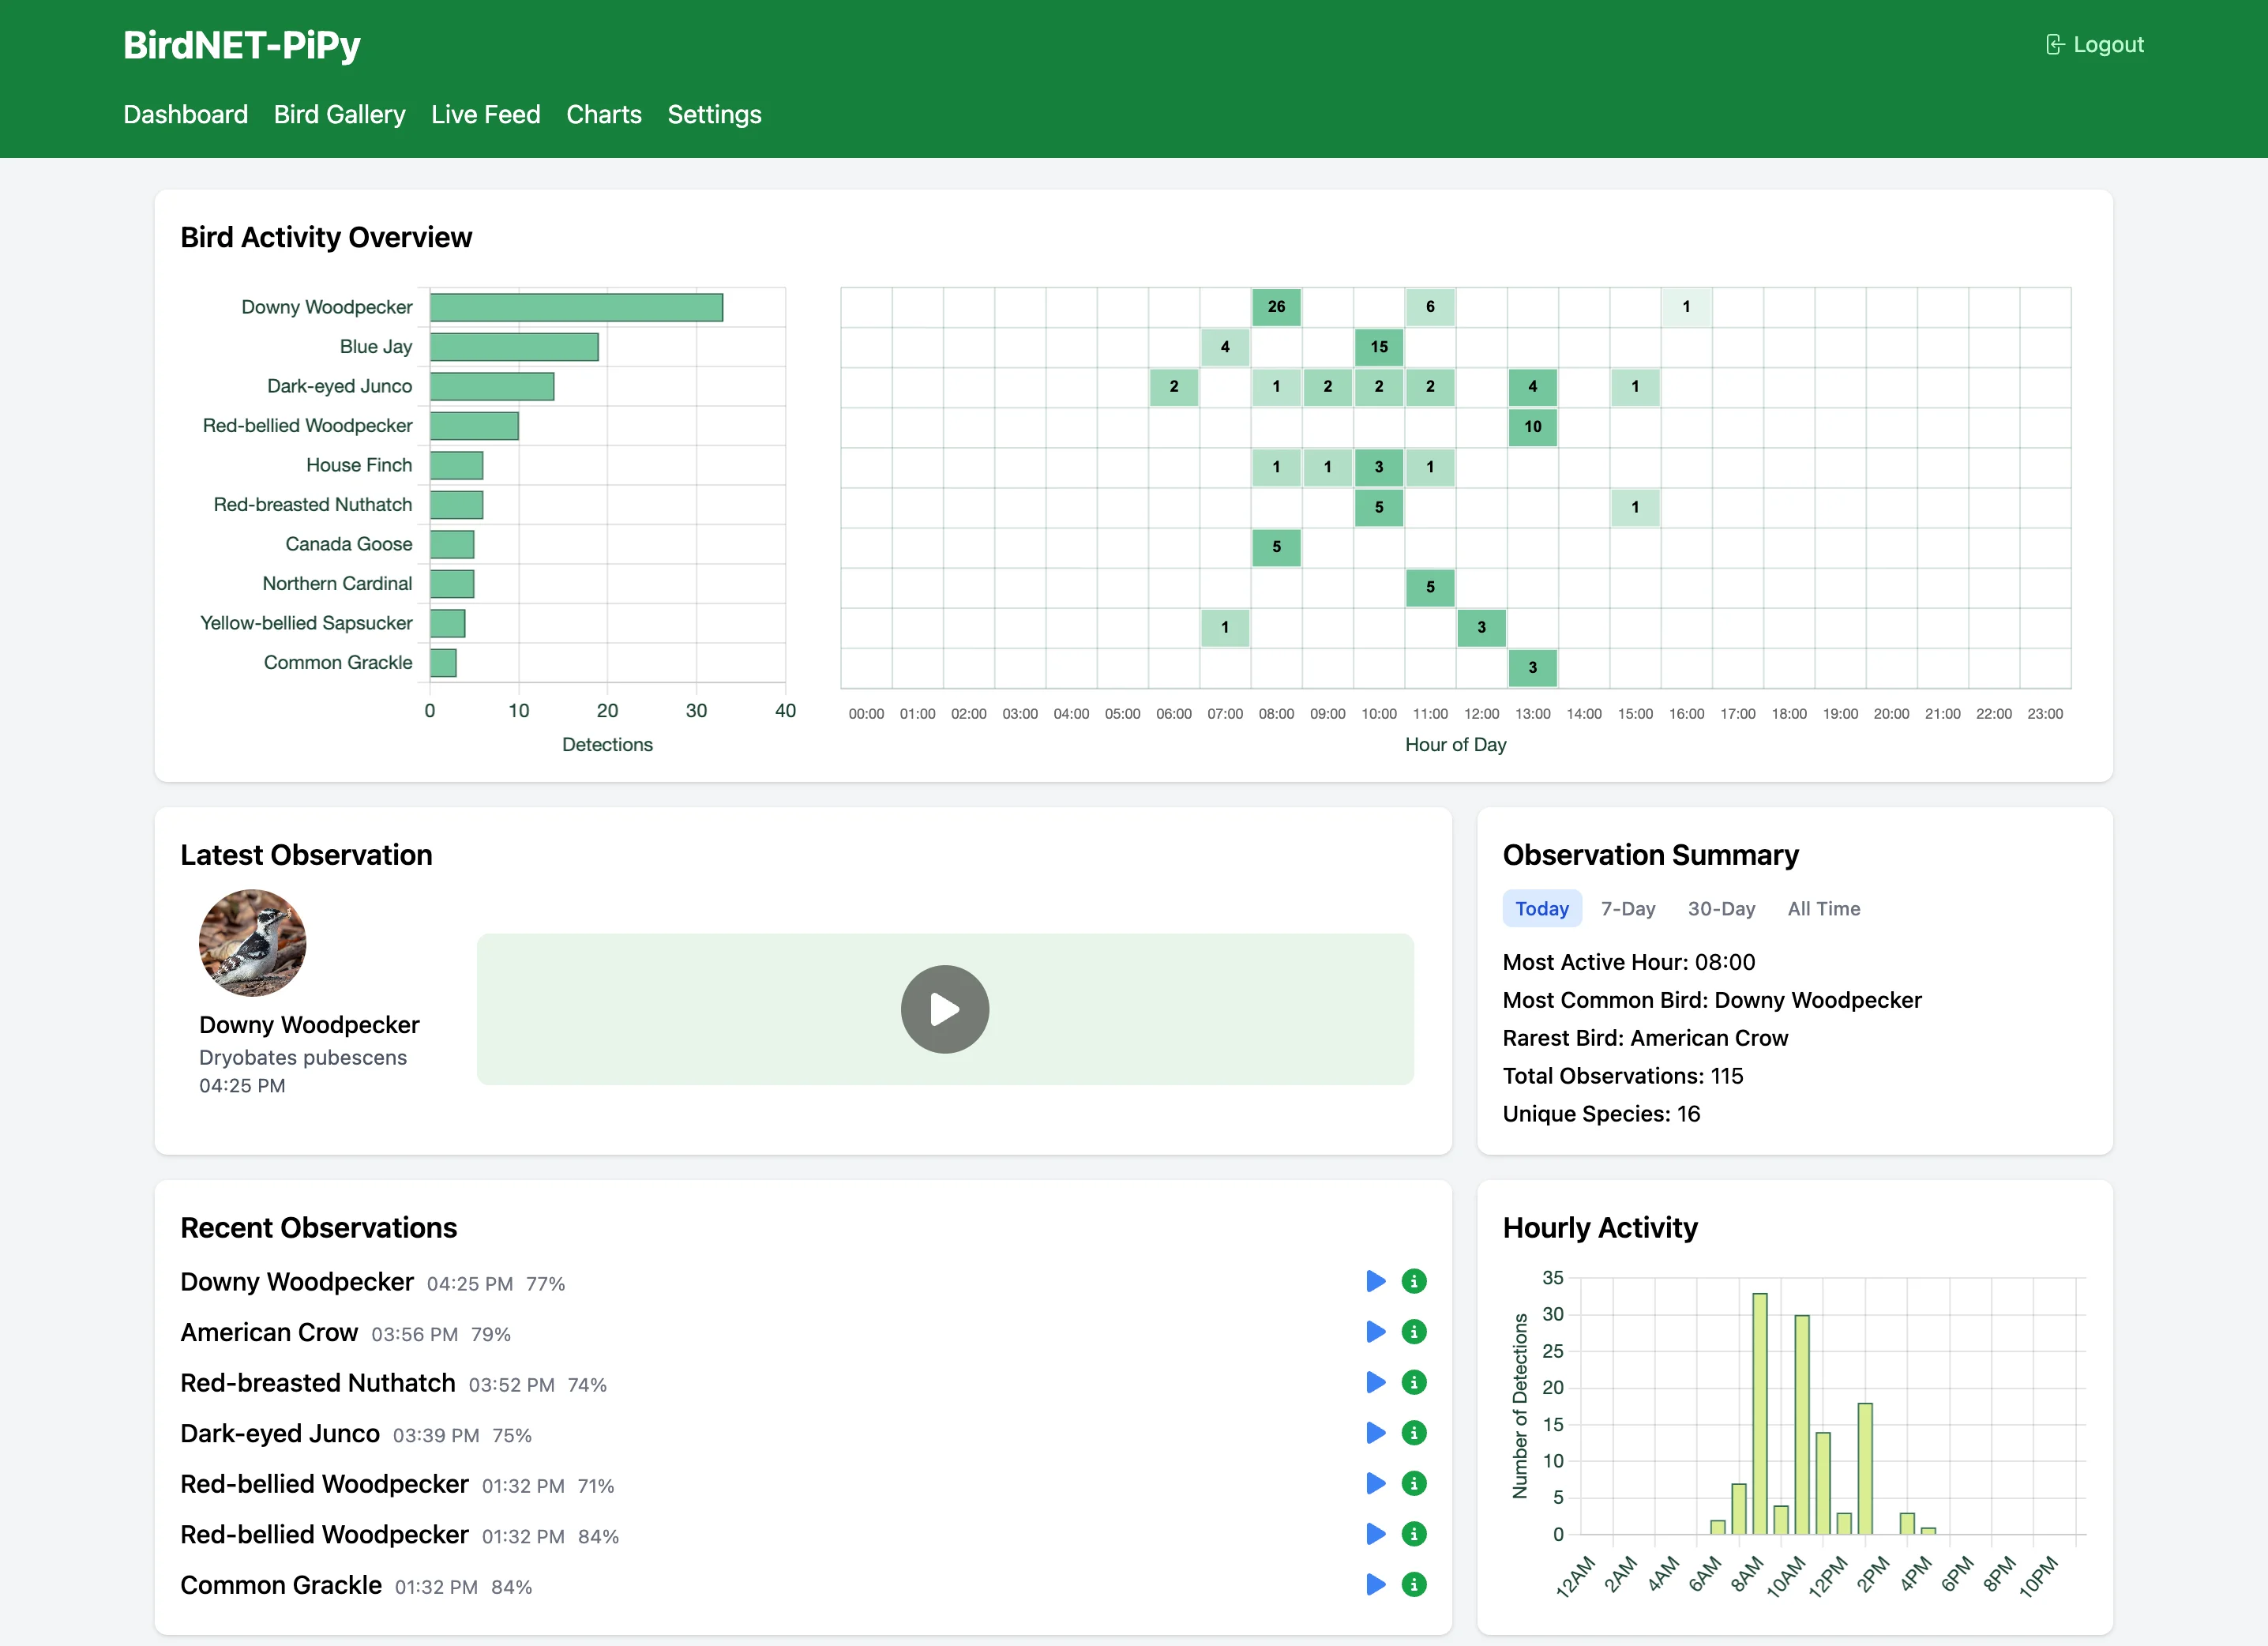Open the Bird Gallery page
This screenshot has width=2268, height=1646.
[x=339, y=114]
